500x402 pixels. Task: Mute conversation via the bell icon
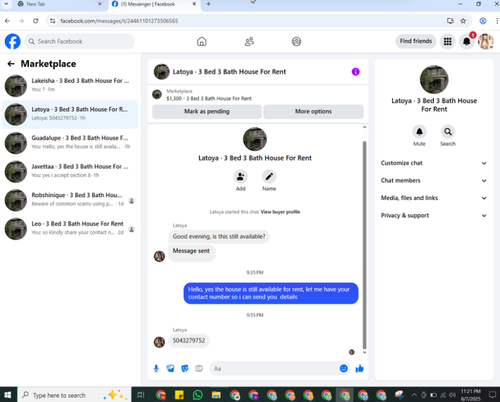click(x=419, y=132)
